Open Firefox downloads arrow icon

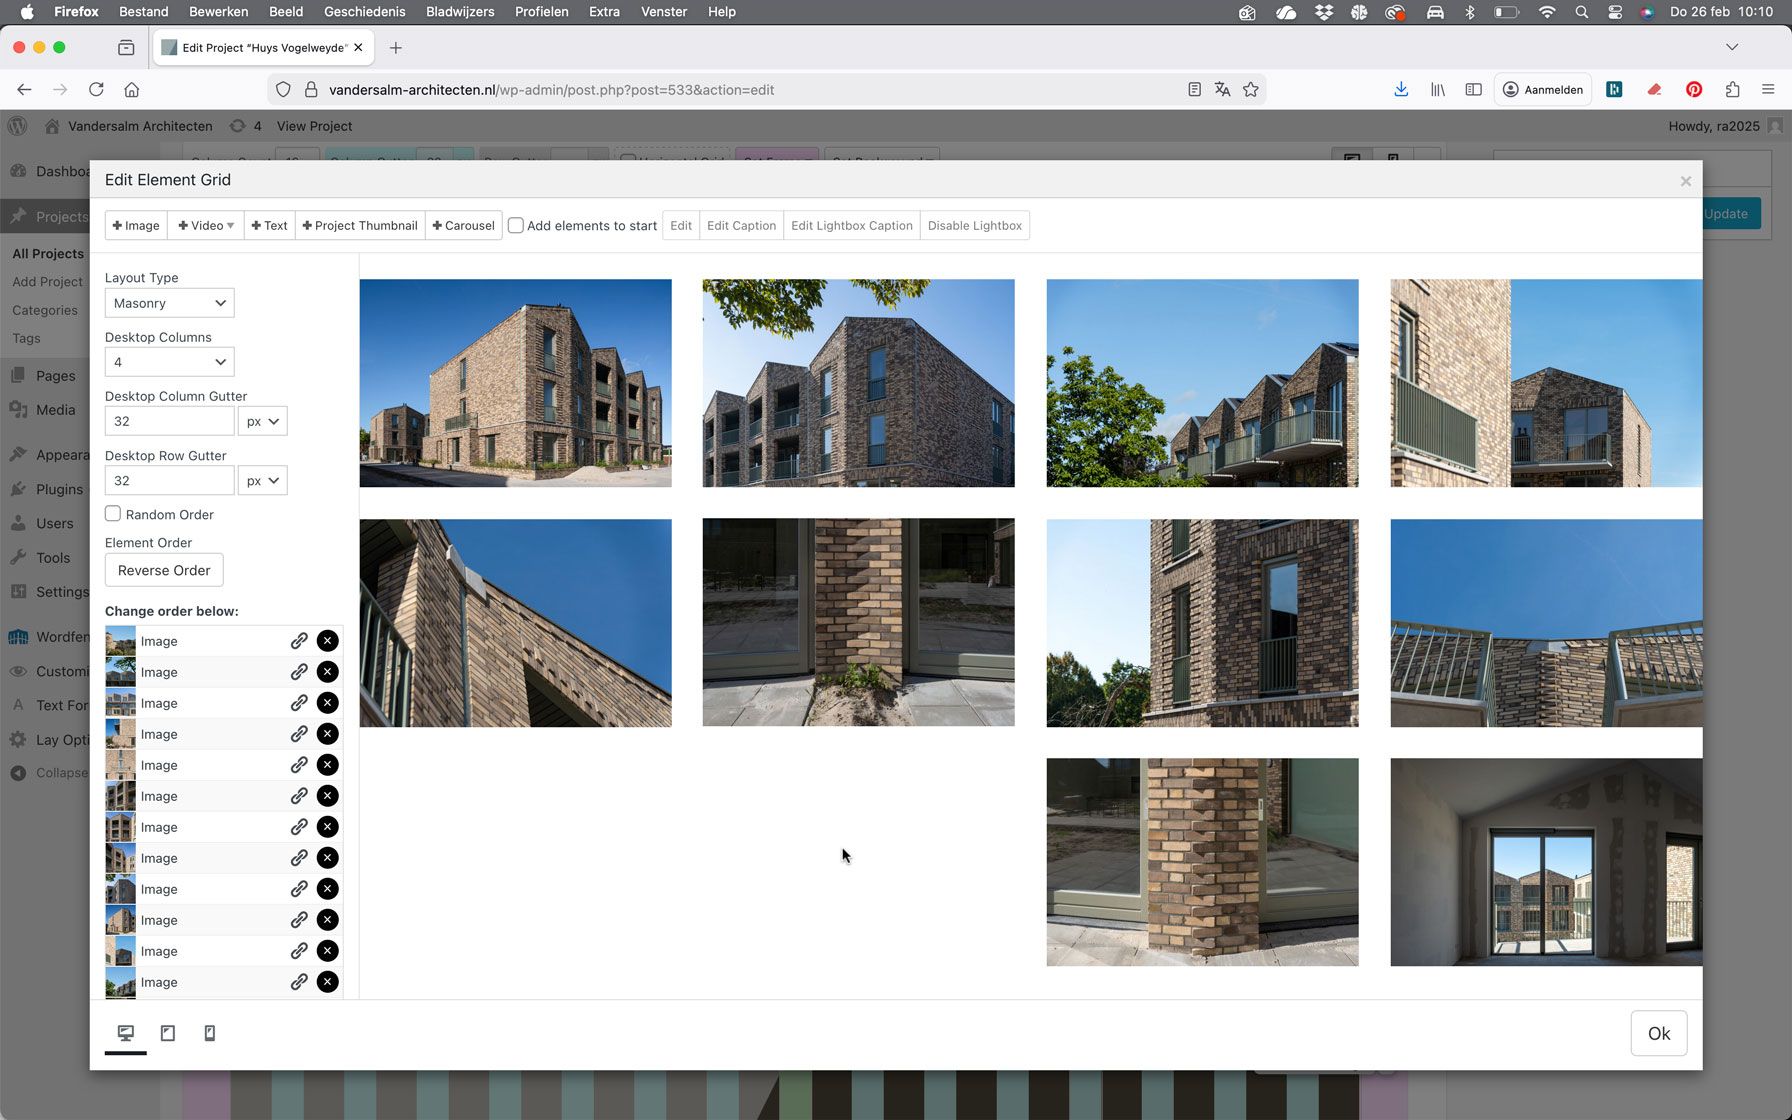coord(1401,90)
